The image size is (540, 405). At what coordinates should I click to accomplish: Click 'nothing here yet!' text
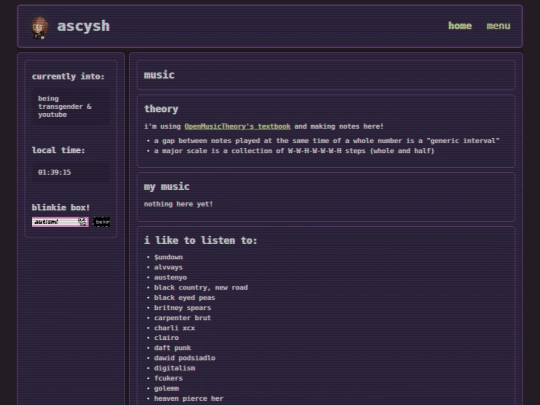point(178,204)
